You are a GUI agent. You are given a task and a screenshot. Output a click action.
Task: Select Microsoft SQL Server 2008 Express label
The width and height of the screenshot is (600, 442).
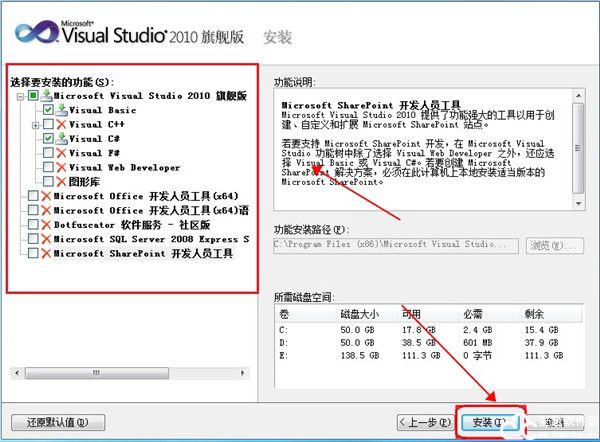(x=152, y=239)
